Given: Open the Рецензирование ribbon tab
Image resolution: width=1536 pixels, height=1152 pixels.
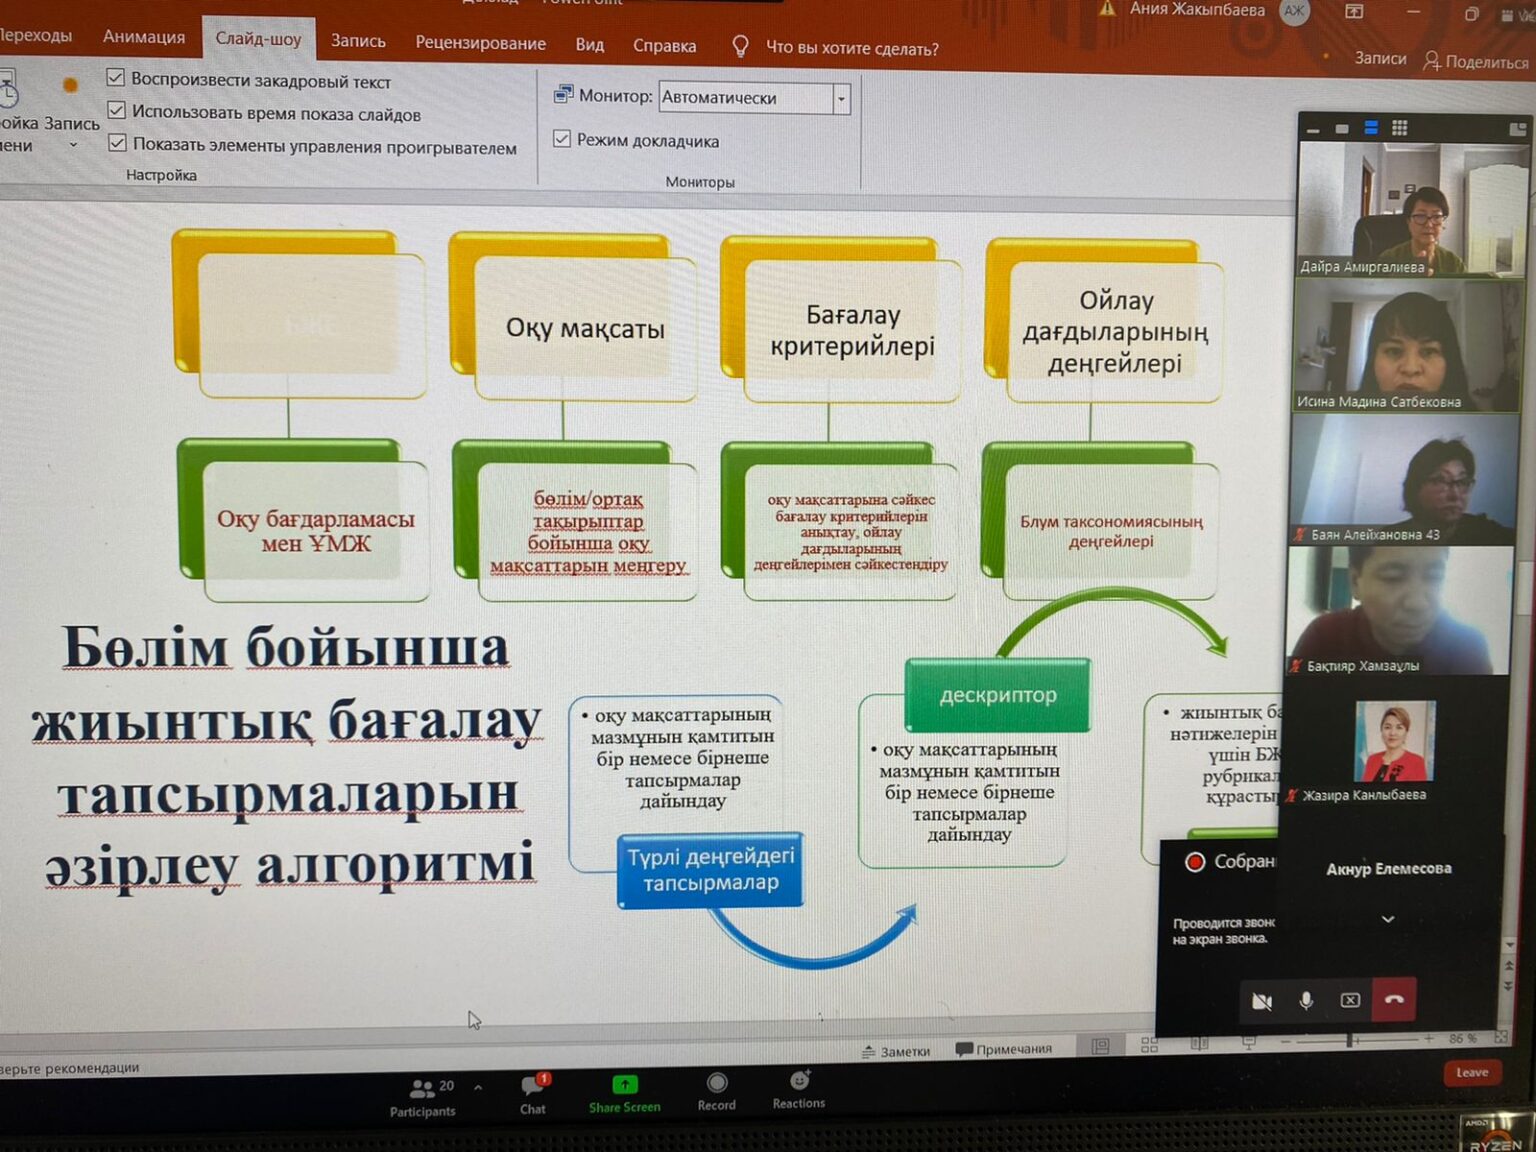Looking at the screenshot, I should [x=480, y=43].
